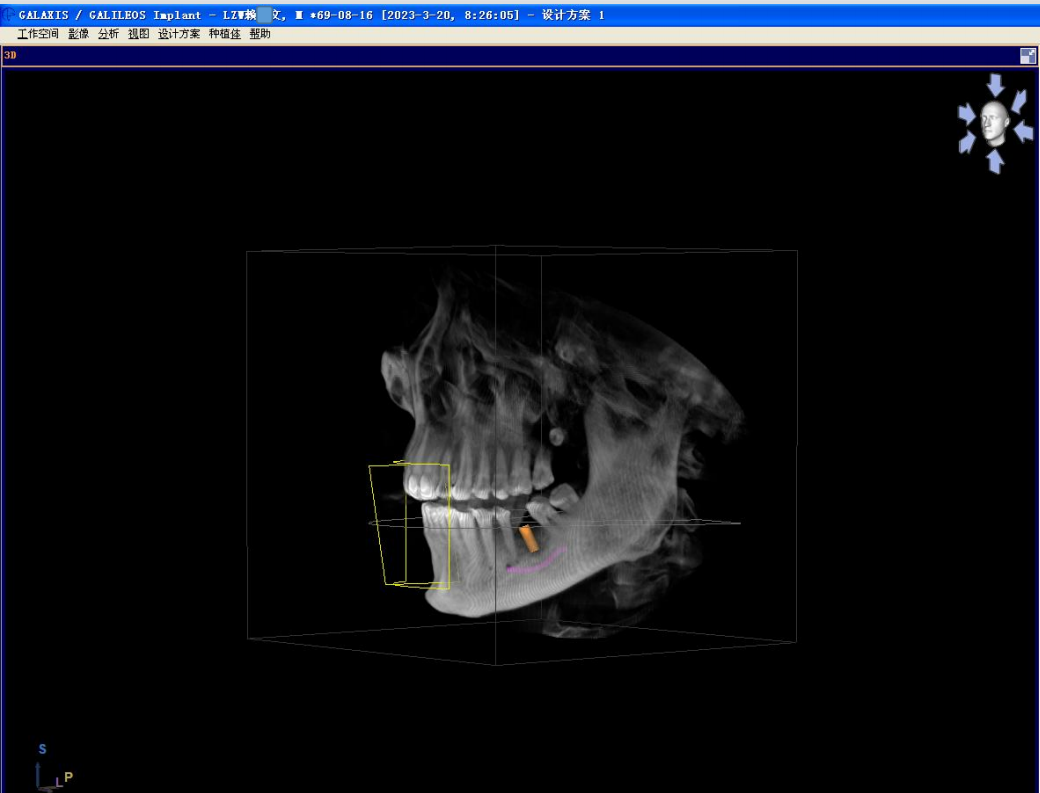Click the S/P axis orientation indicator

click(x=53, y=768)
